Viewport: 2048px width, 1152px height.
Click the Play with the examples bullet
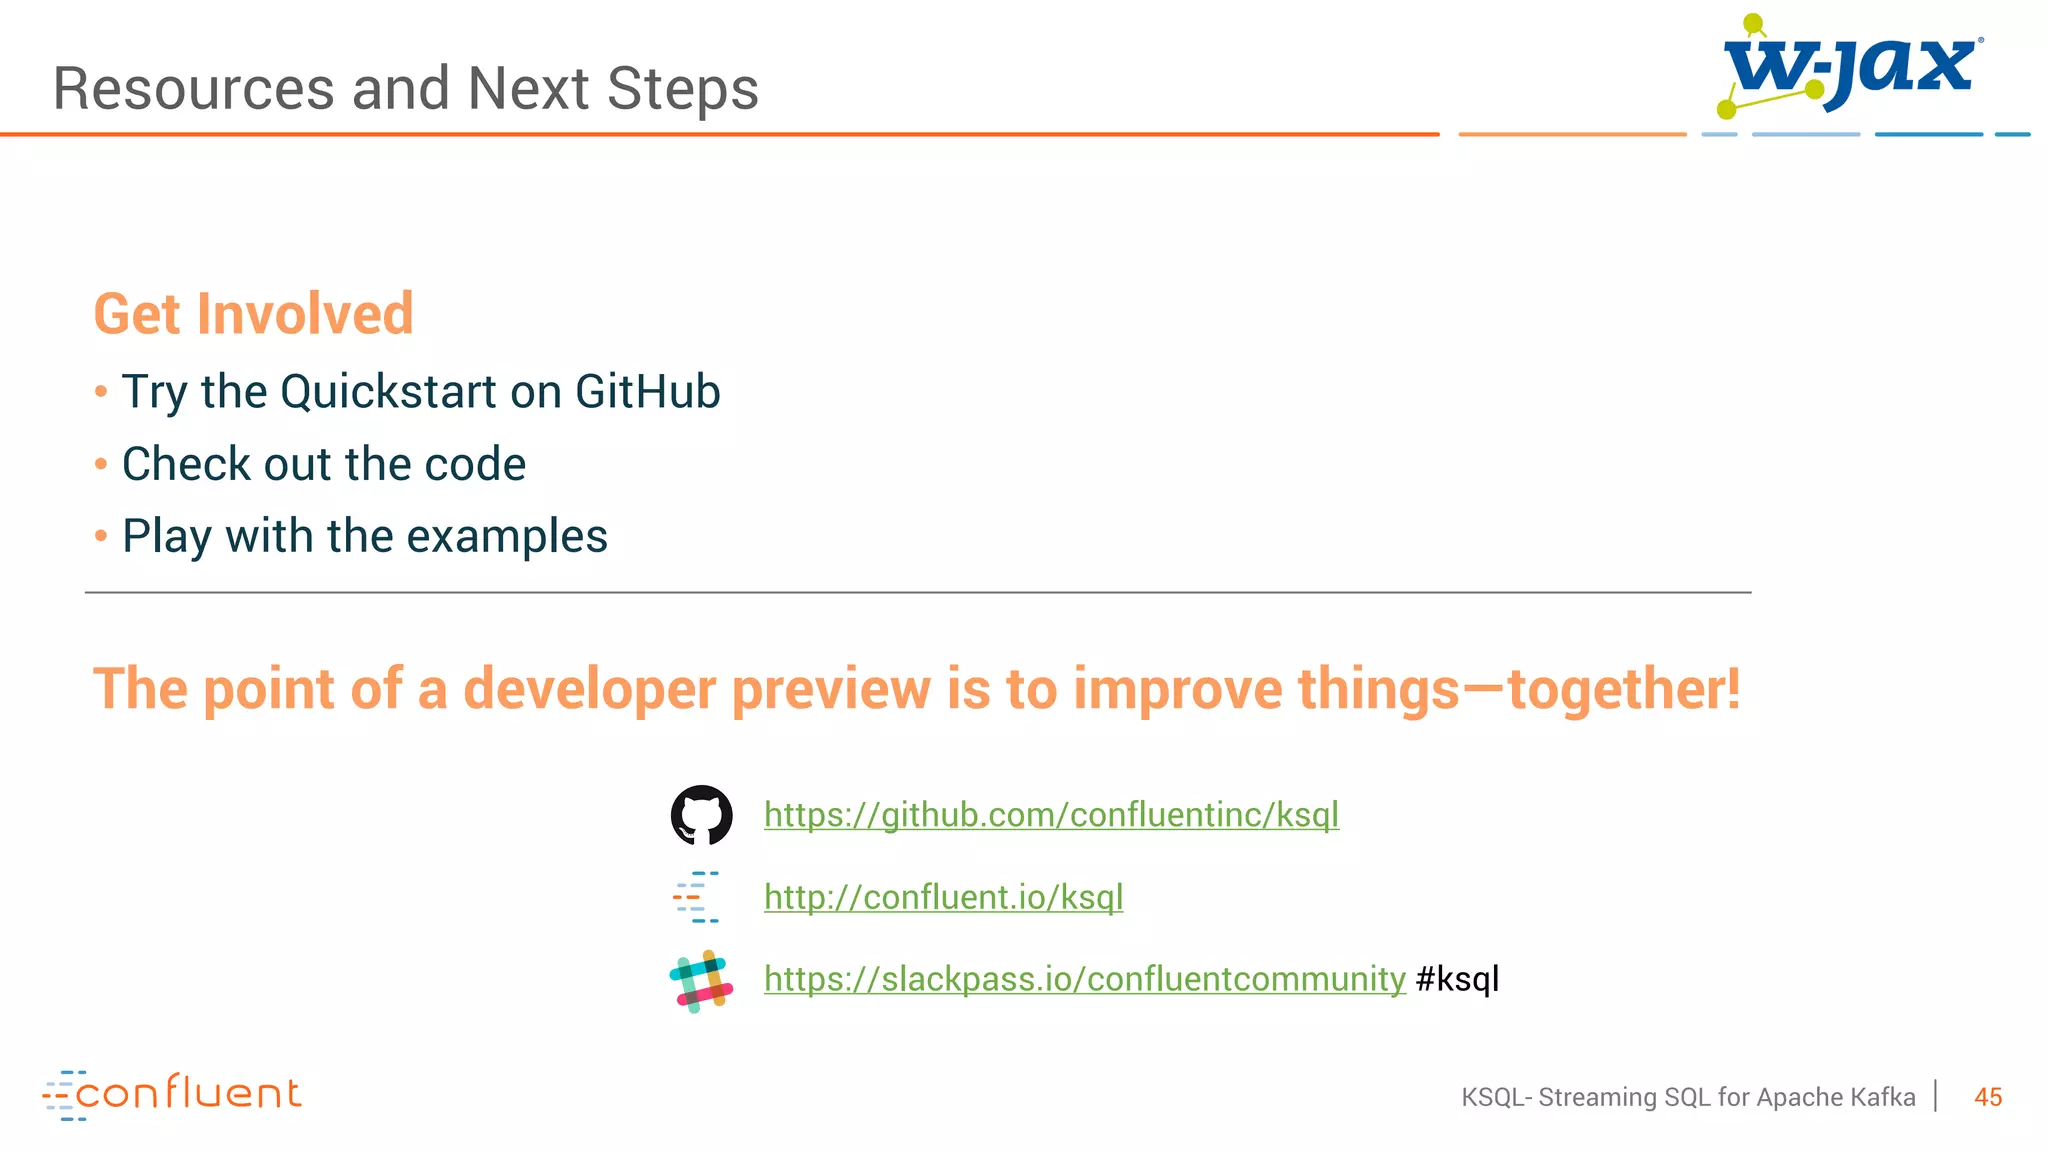365,537
